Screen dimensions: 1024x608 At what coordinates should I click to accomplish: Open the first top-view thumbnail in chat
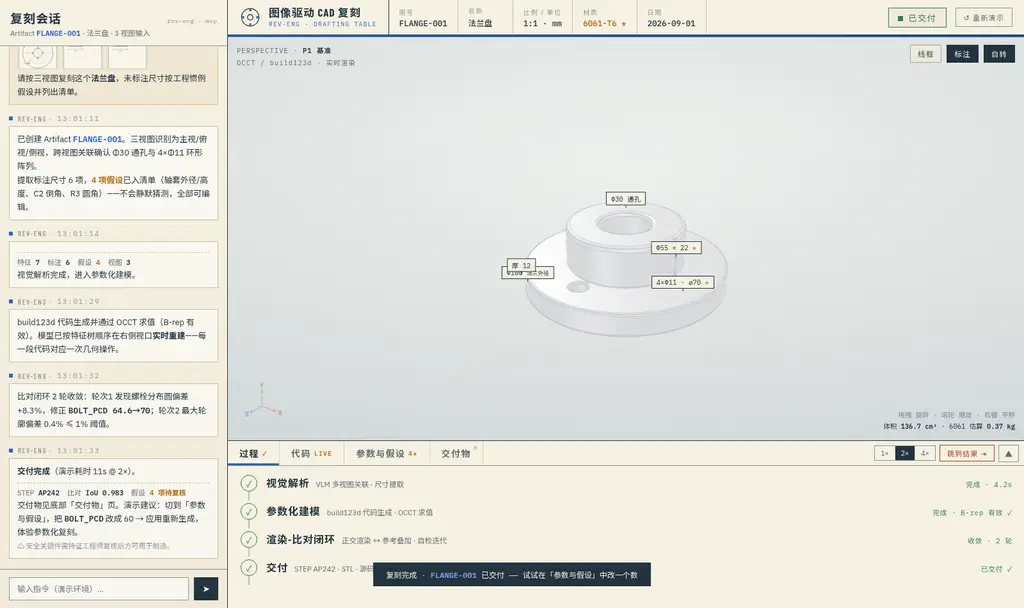coord(37,55)
